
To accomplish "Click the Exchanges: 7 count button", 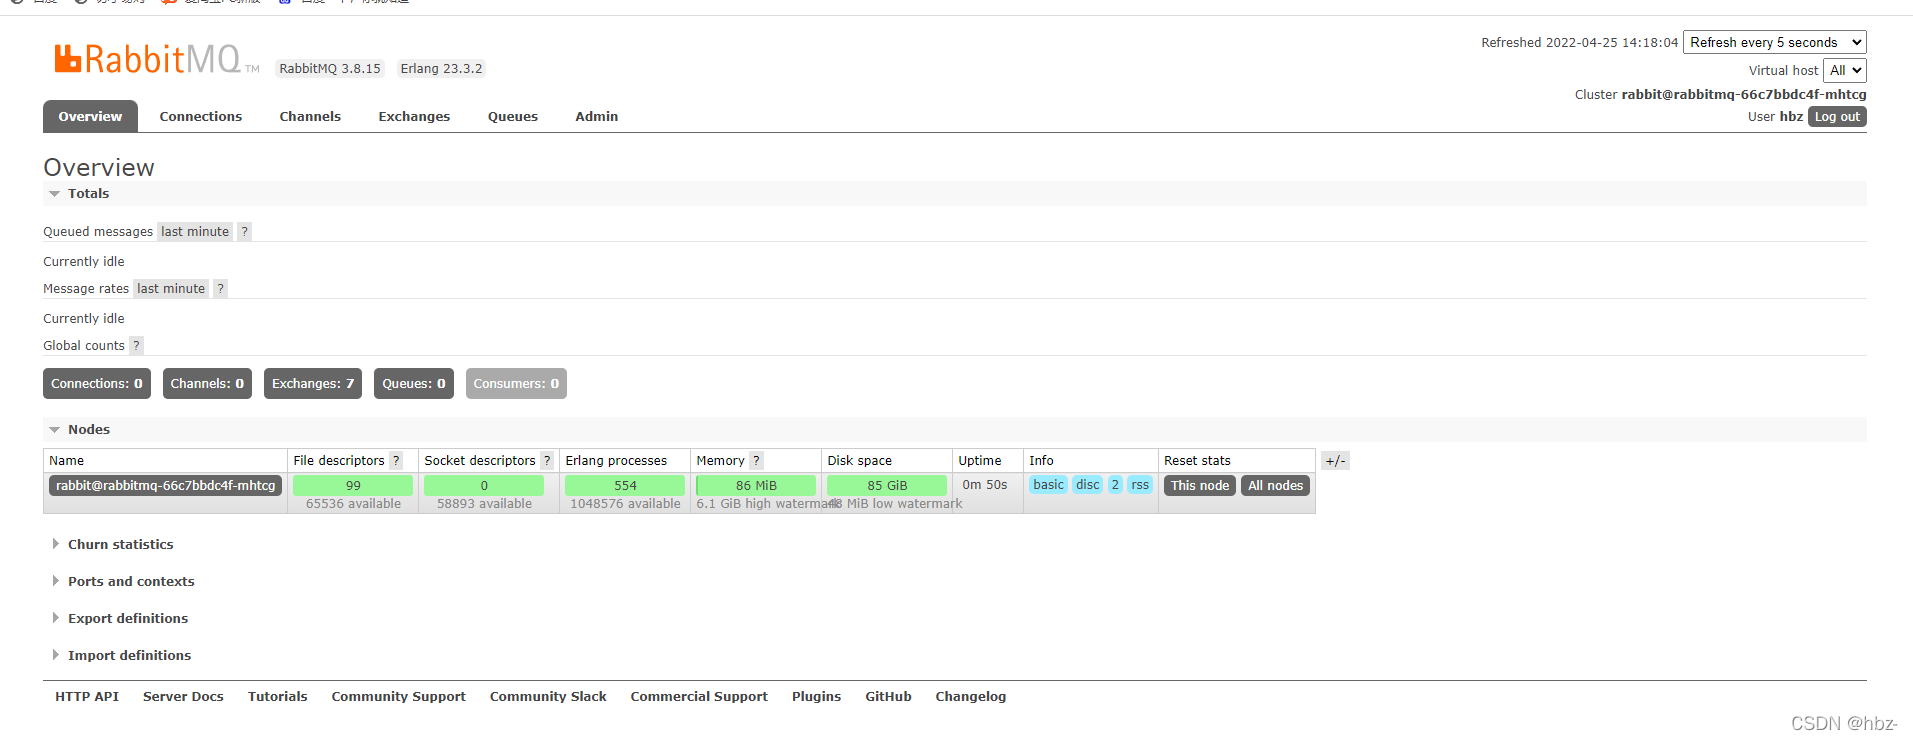I will (313, 384).
